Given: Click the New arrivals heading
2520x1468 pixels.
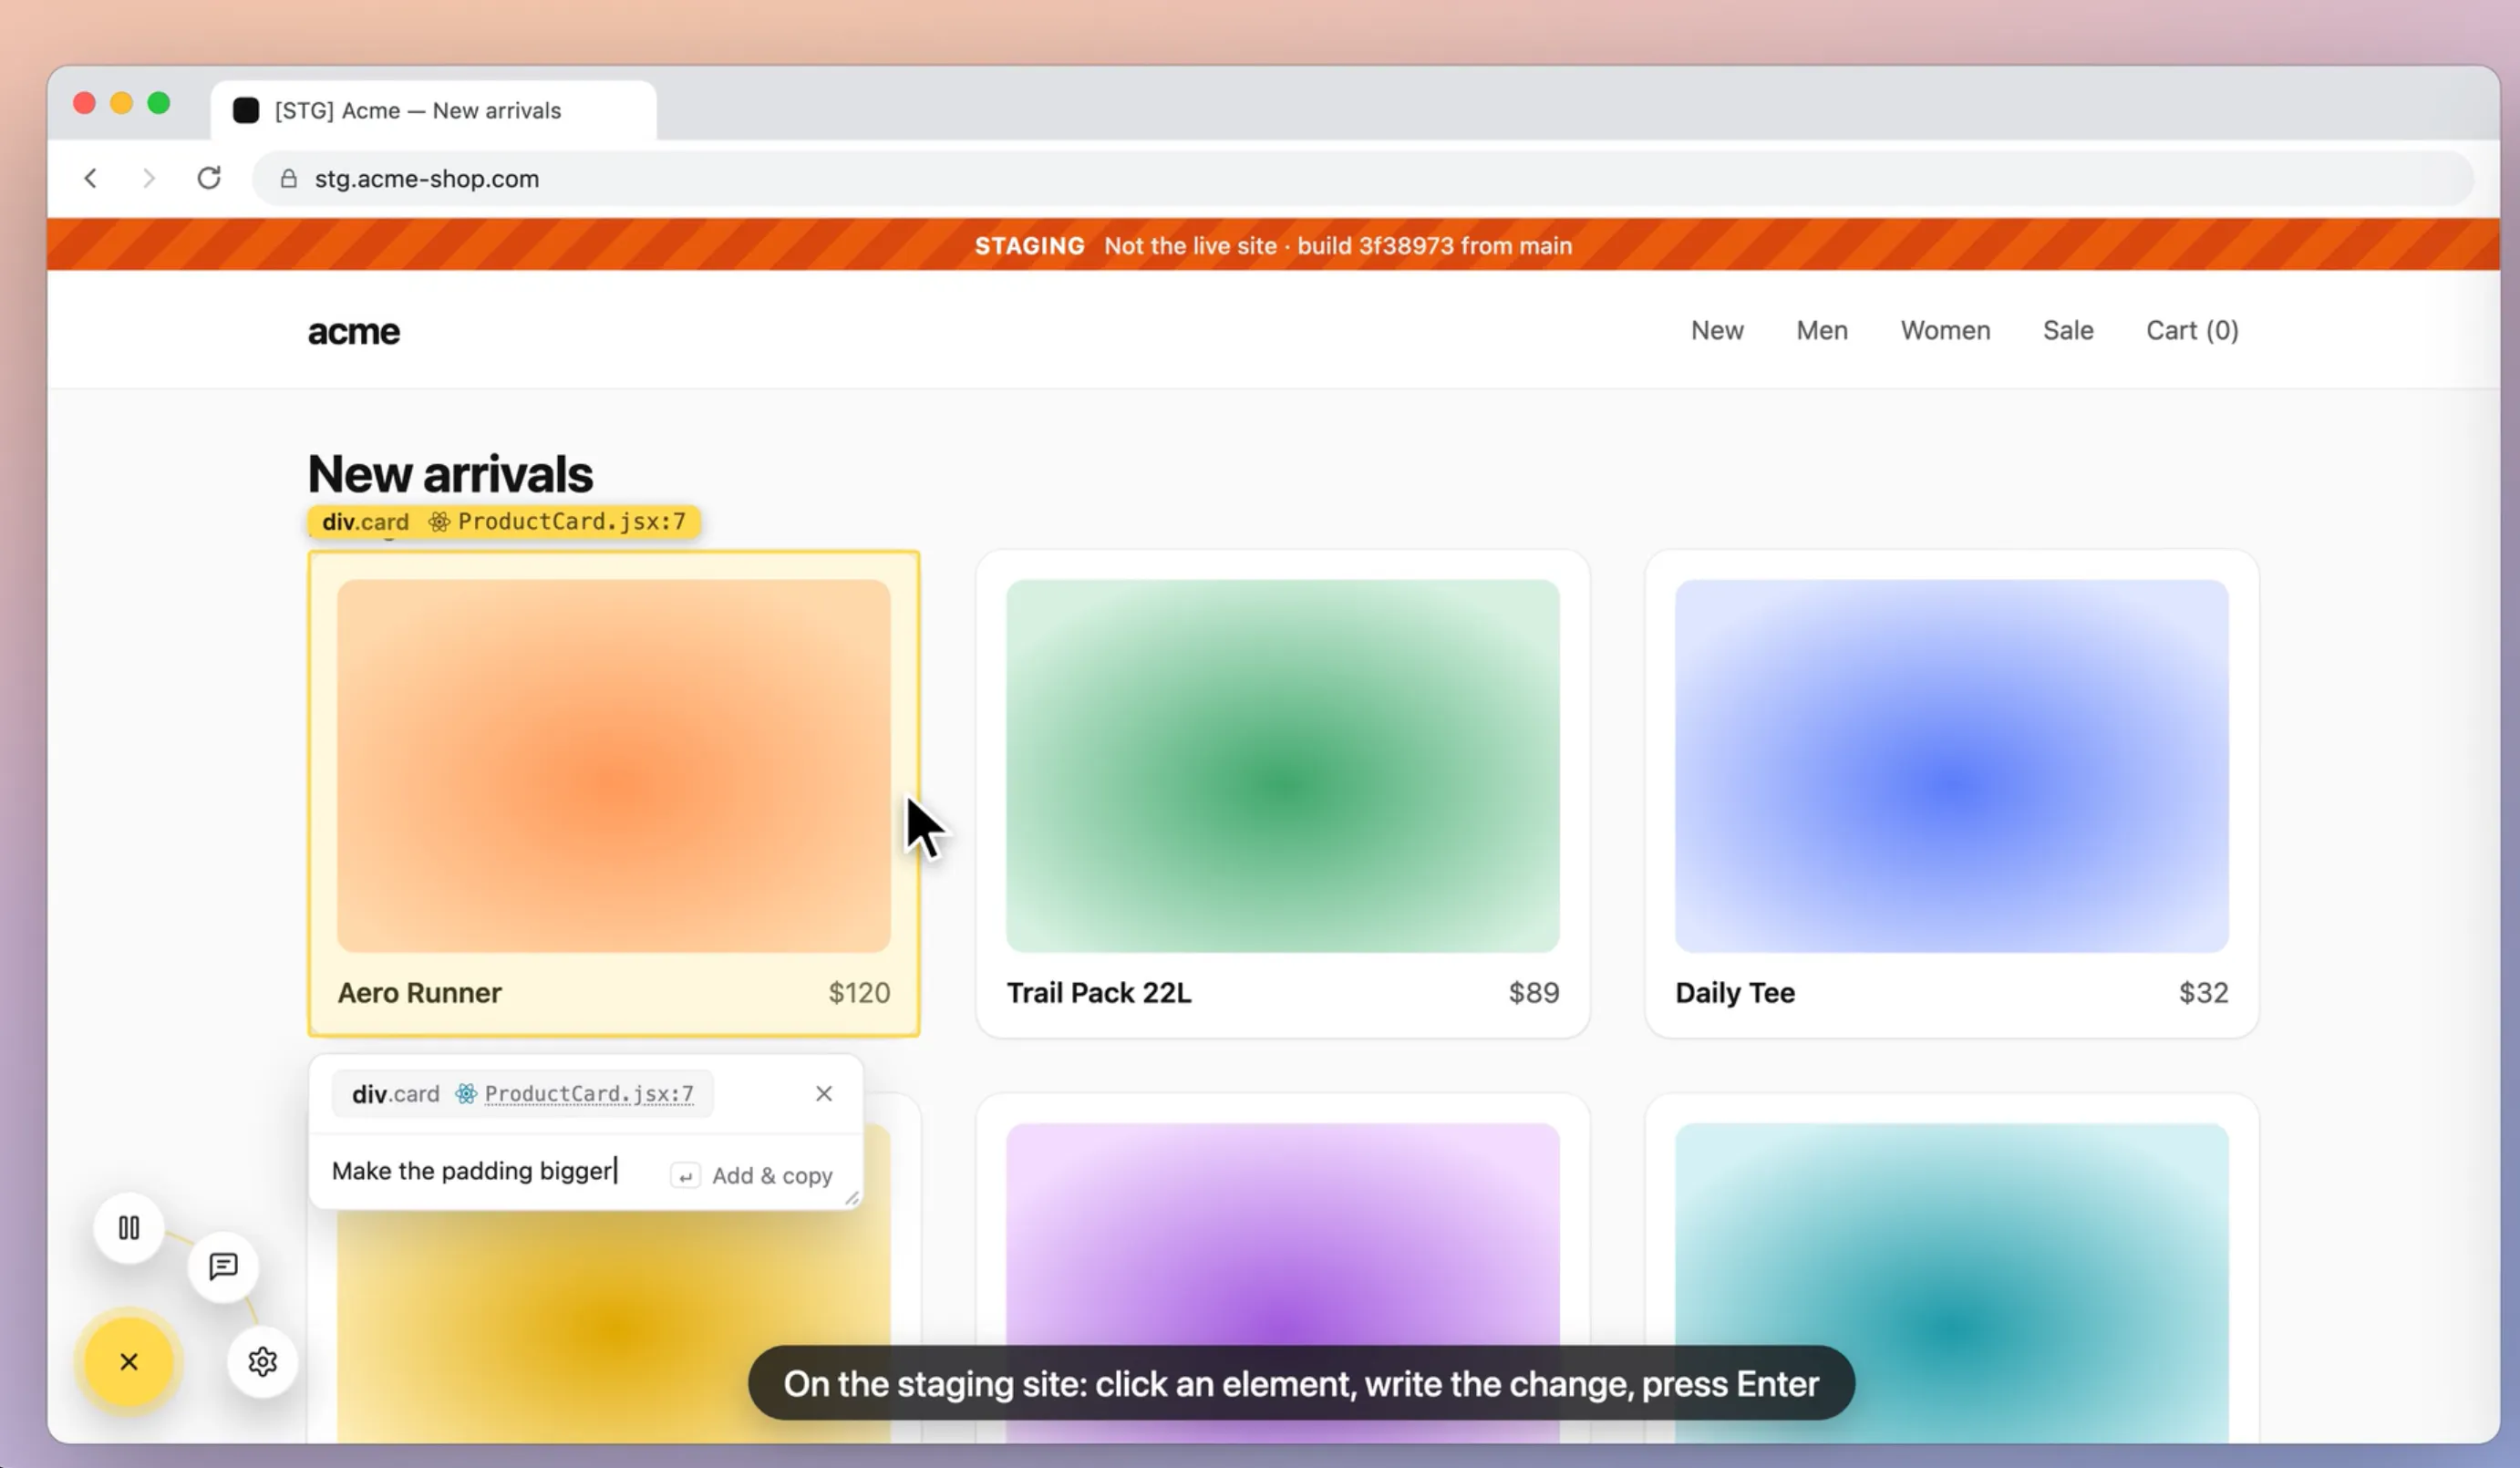Looking at the screenshot, I should coord(450,473).
